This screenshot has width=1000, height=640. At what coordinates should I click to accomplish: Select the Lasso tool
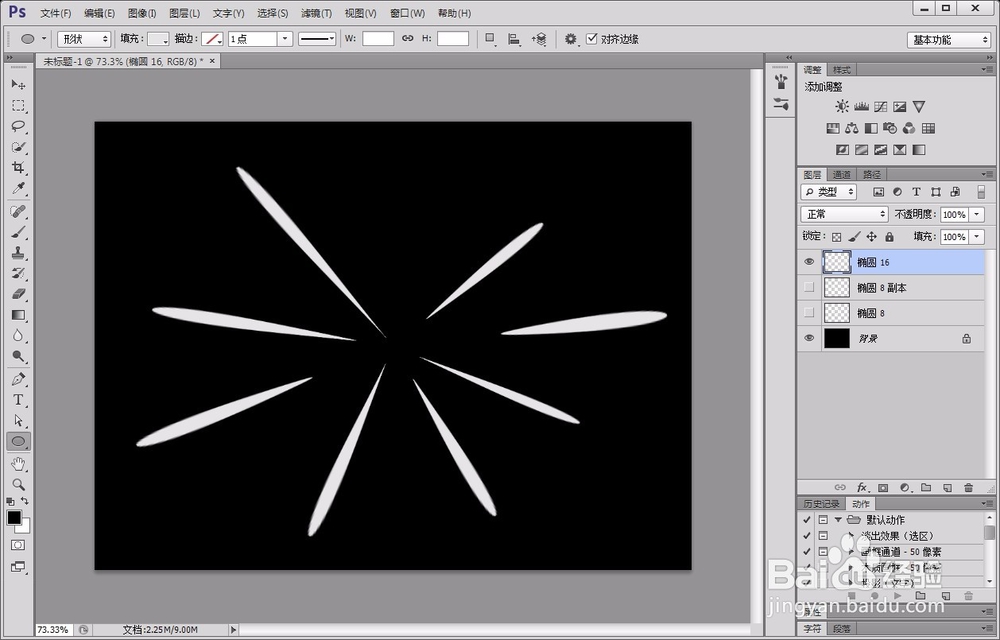pos(18,126)
